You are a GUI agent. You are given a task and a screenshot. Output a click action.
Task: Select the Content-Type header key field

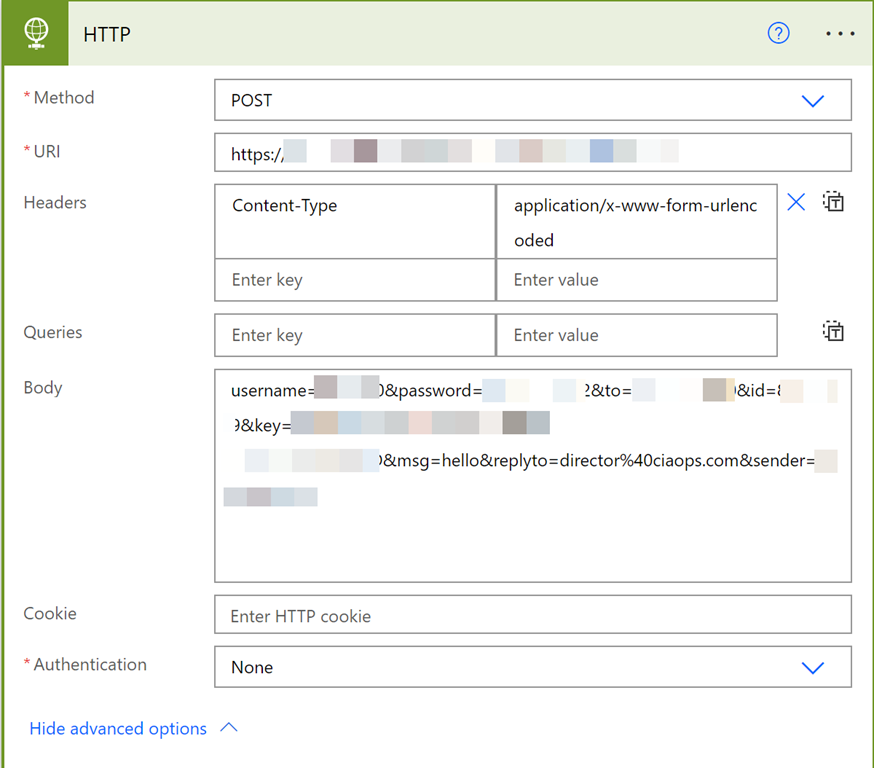(354, 221)
